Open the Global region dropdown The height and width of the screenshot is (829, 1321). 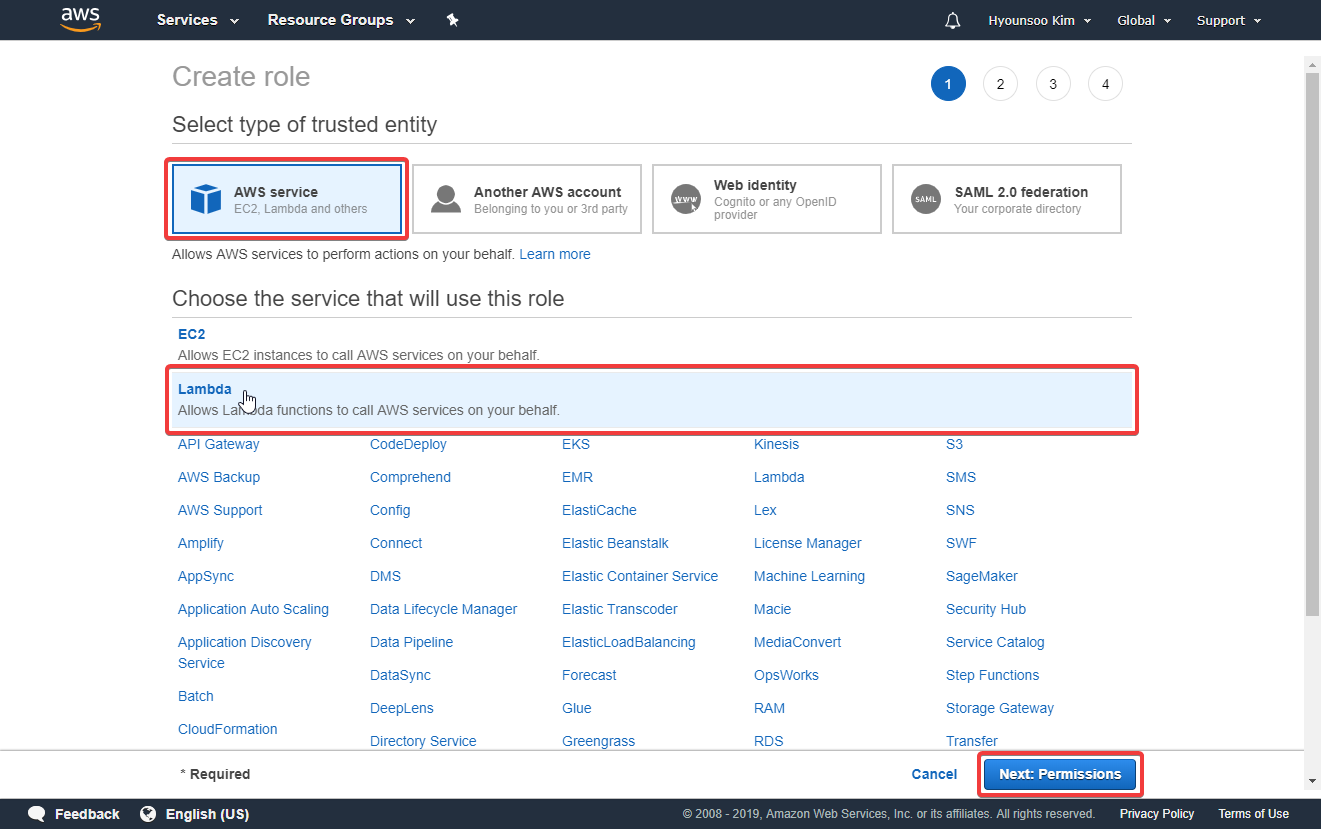[1143, 20]
